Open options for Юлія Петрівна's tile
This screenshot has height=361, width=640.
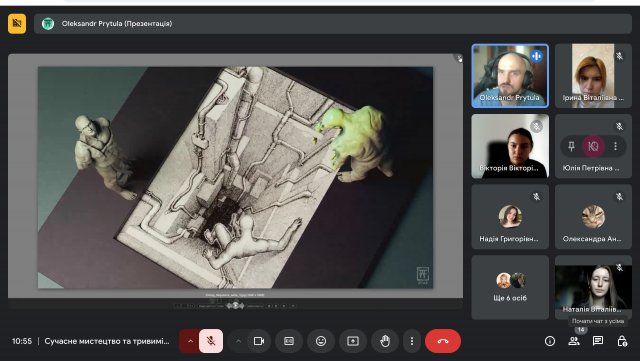click(x=616, y=146)
